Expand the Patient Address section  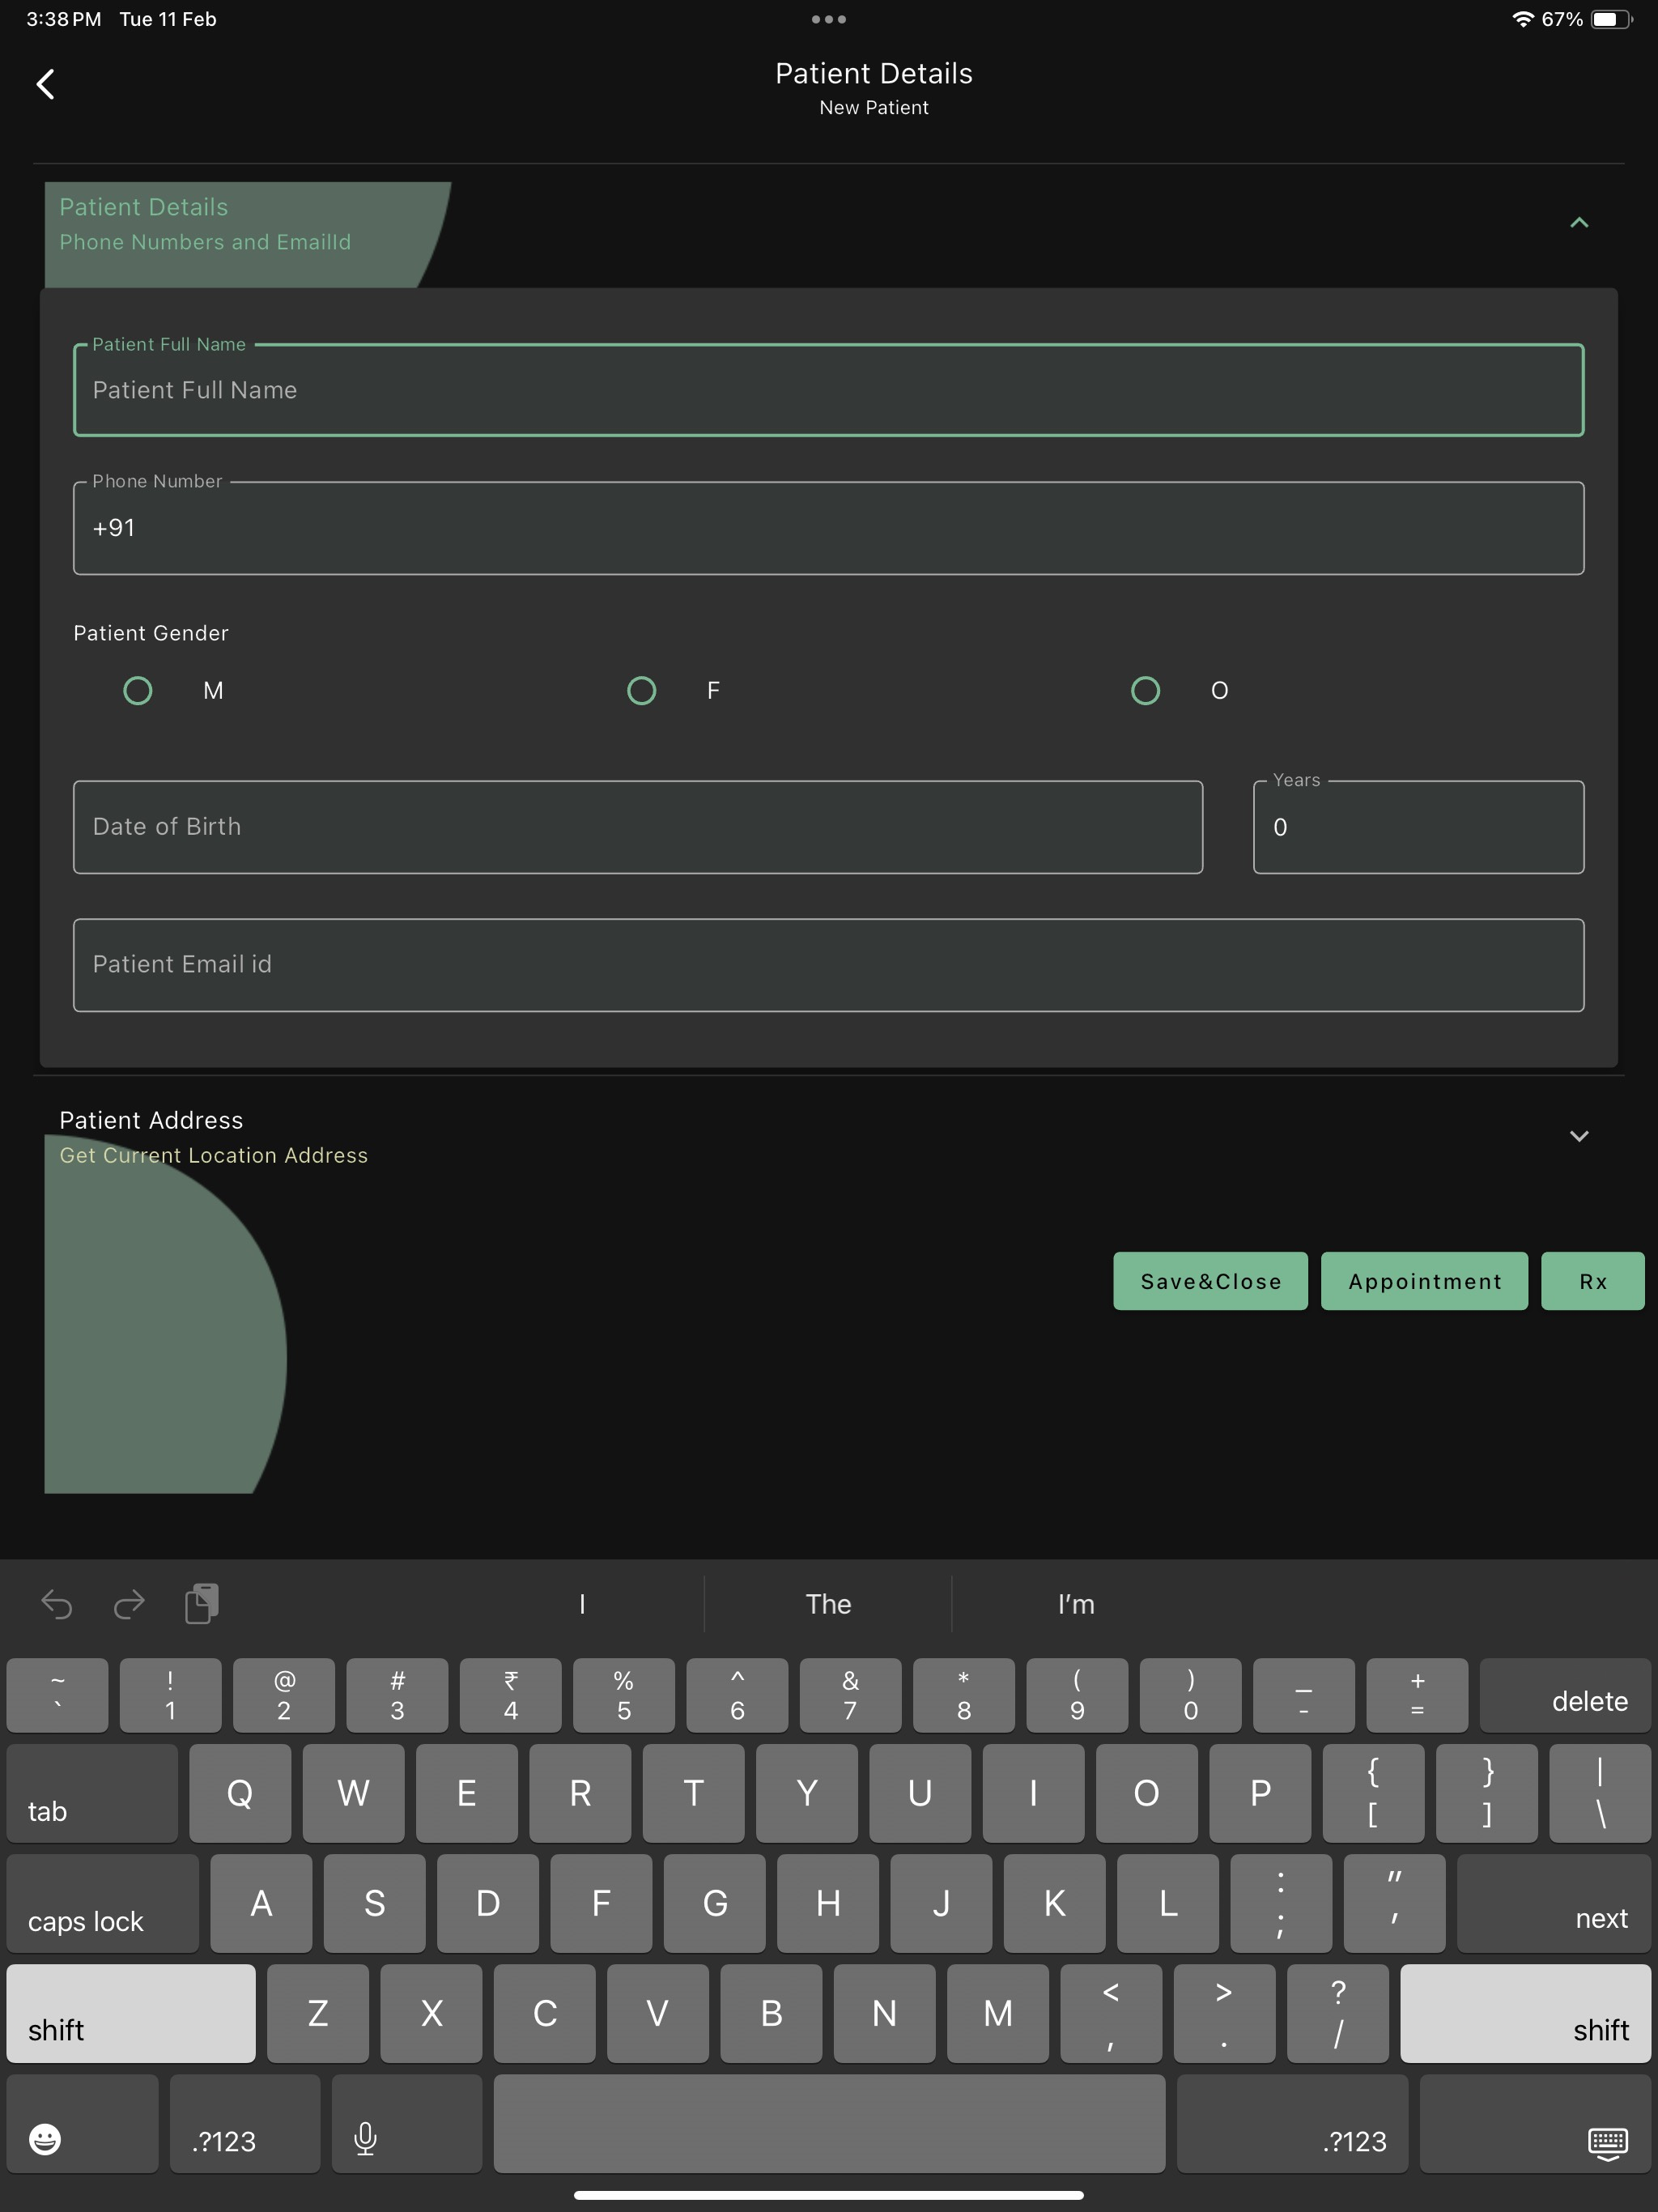click(x=1579, y=1136)
